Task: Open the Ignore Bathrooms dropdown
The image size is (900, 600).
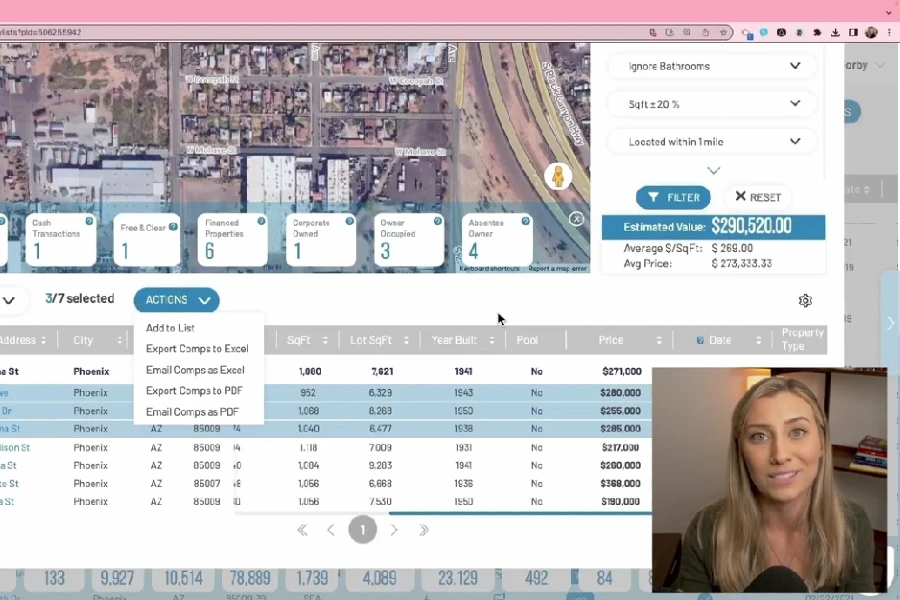Action: click(x=713, y=66)
